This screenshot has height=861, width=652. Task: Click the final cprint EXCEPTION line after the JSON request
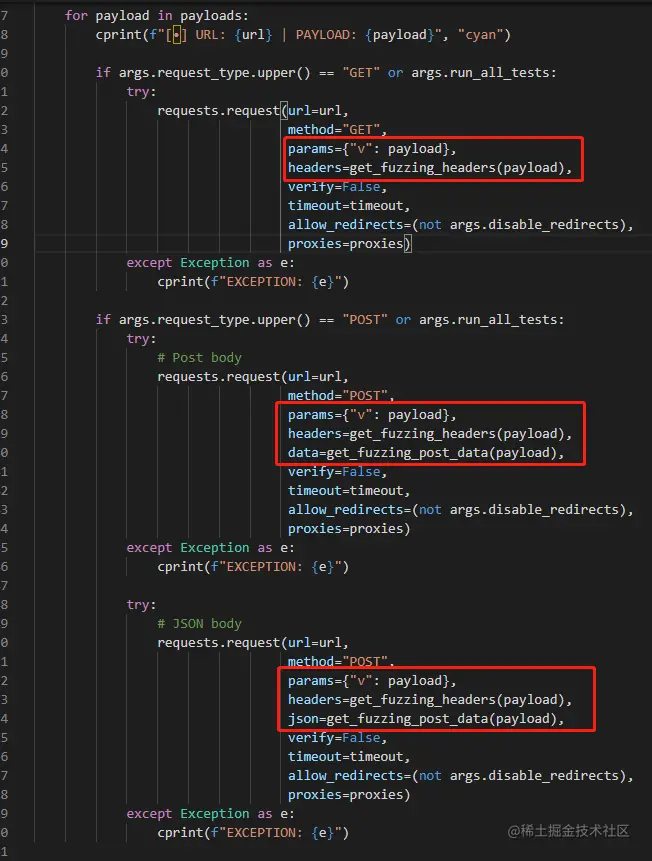point(253,833)
